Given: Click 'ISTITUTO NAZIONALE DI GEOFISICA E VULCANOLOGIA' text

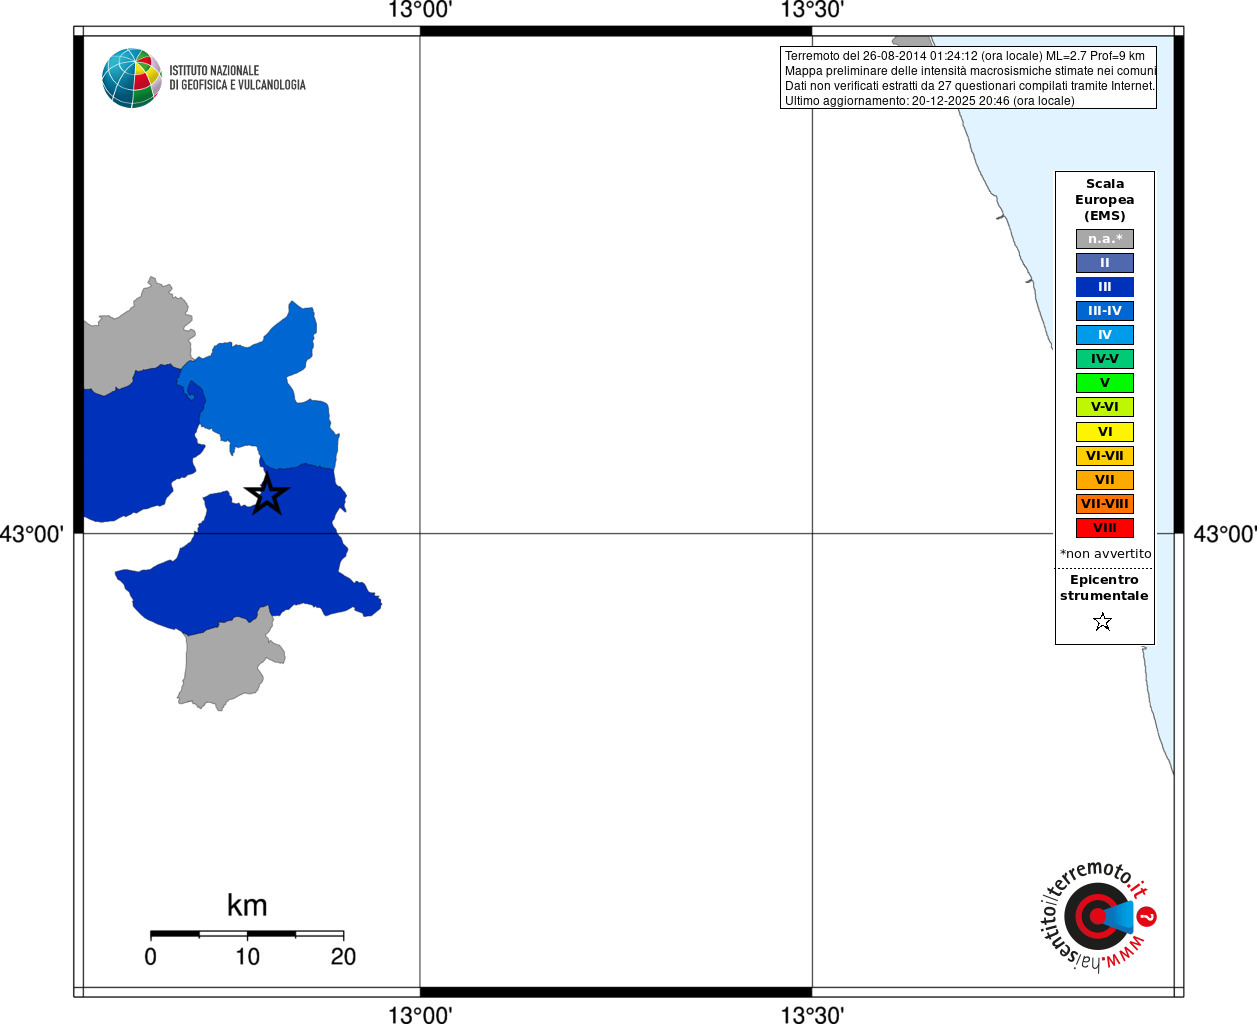Looking at the screenshot, I should [x=237, y=78].
